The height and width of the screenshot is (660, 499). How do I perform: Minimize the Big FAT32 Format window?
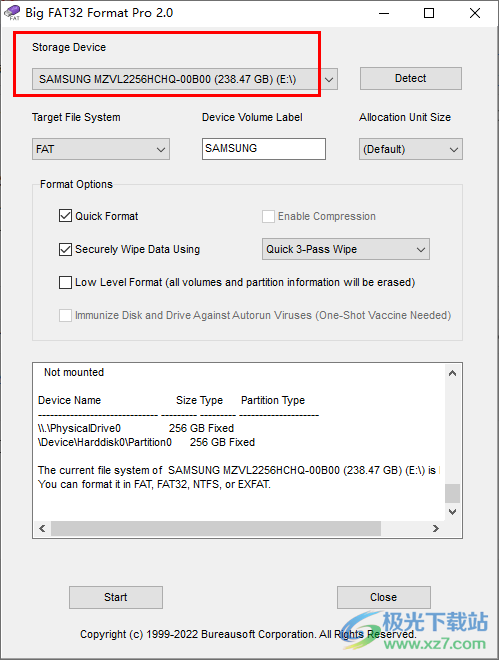click(x=383, y=13)
